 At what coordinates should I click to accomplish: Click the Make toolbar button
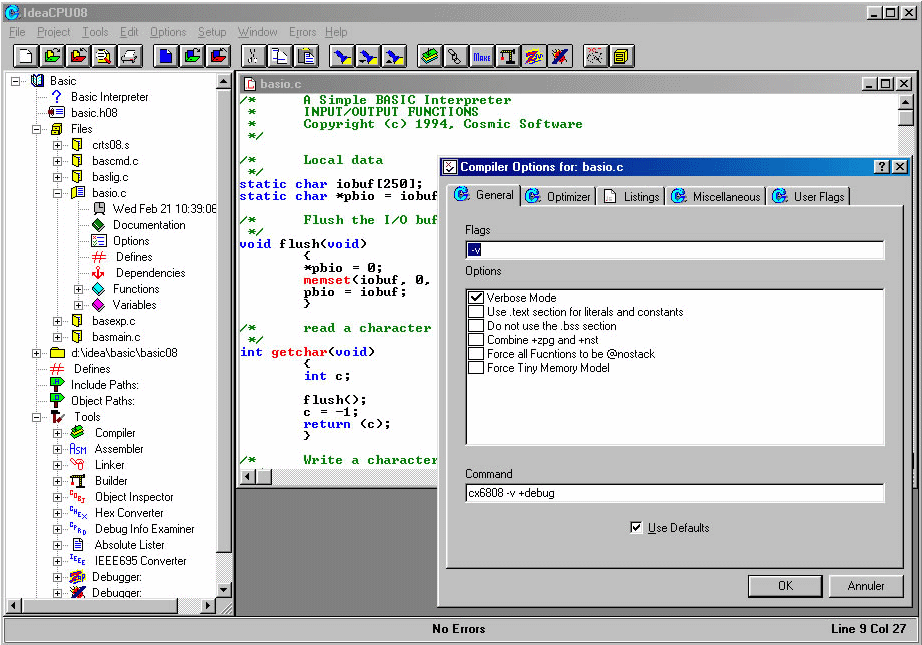pyautogui.click(x=482, y=56)
